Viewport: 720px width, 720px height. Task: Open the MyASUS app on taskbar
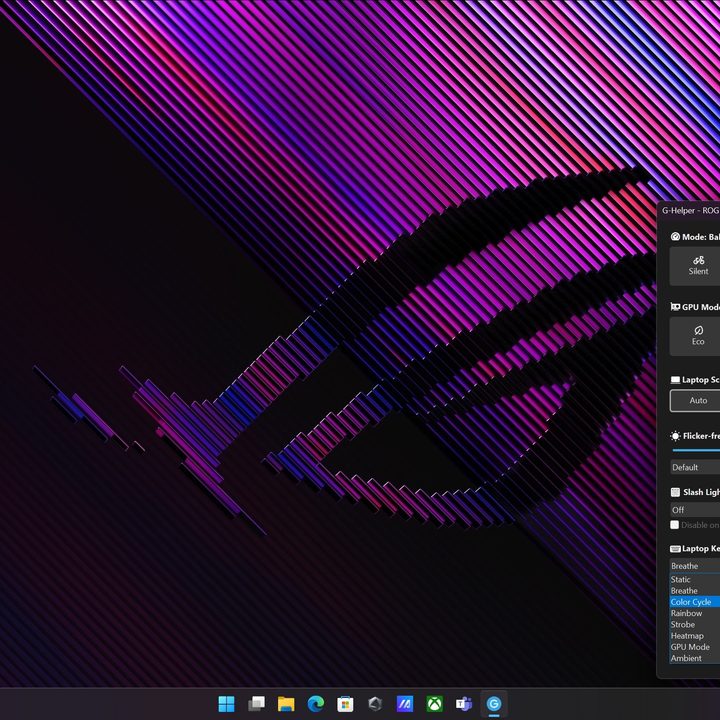[405, 703]
